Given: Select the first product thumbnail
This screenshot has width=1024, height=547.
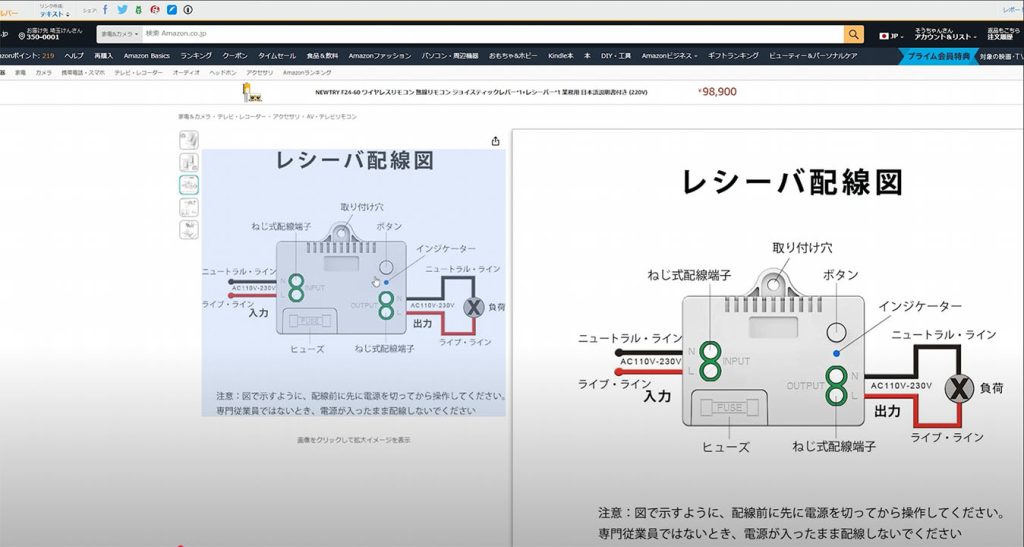Looking at the screenshot, I should click(188, 139).
